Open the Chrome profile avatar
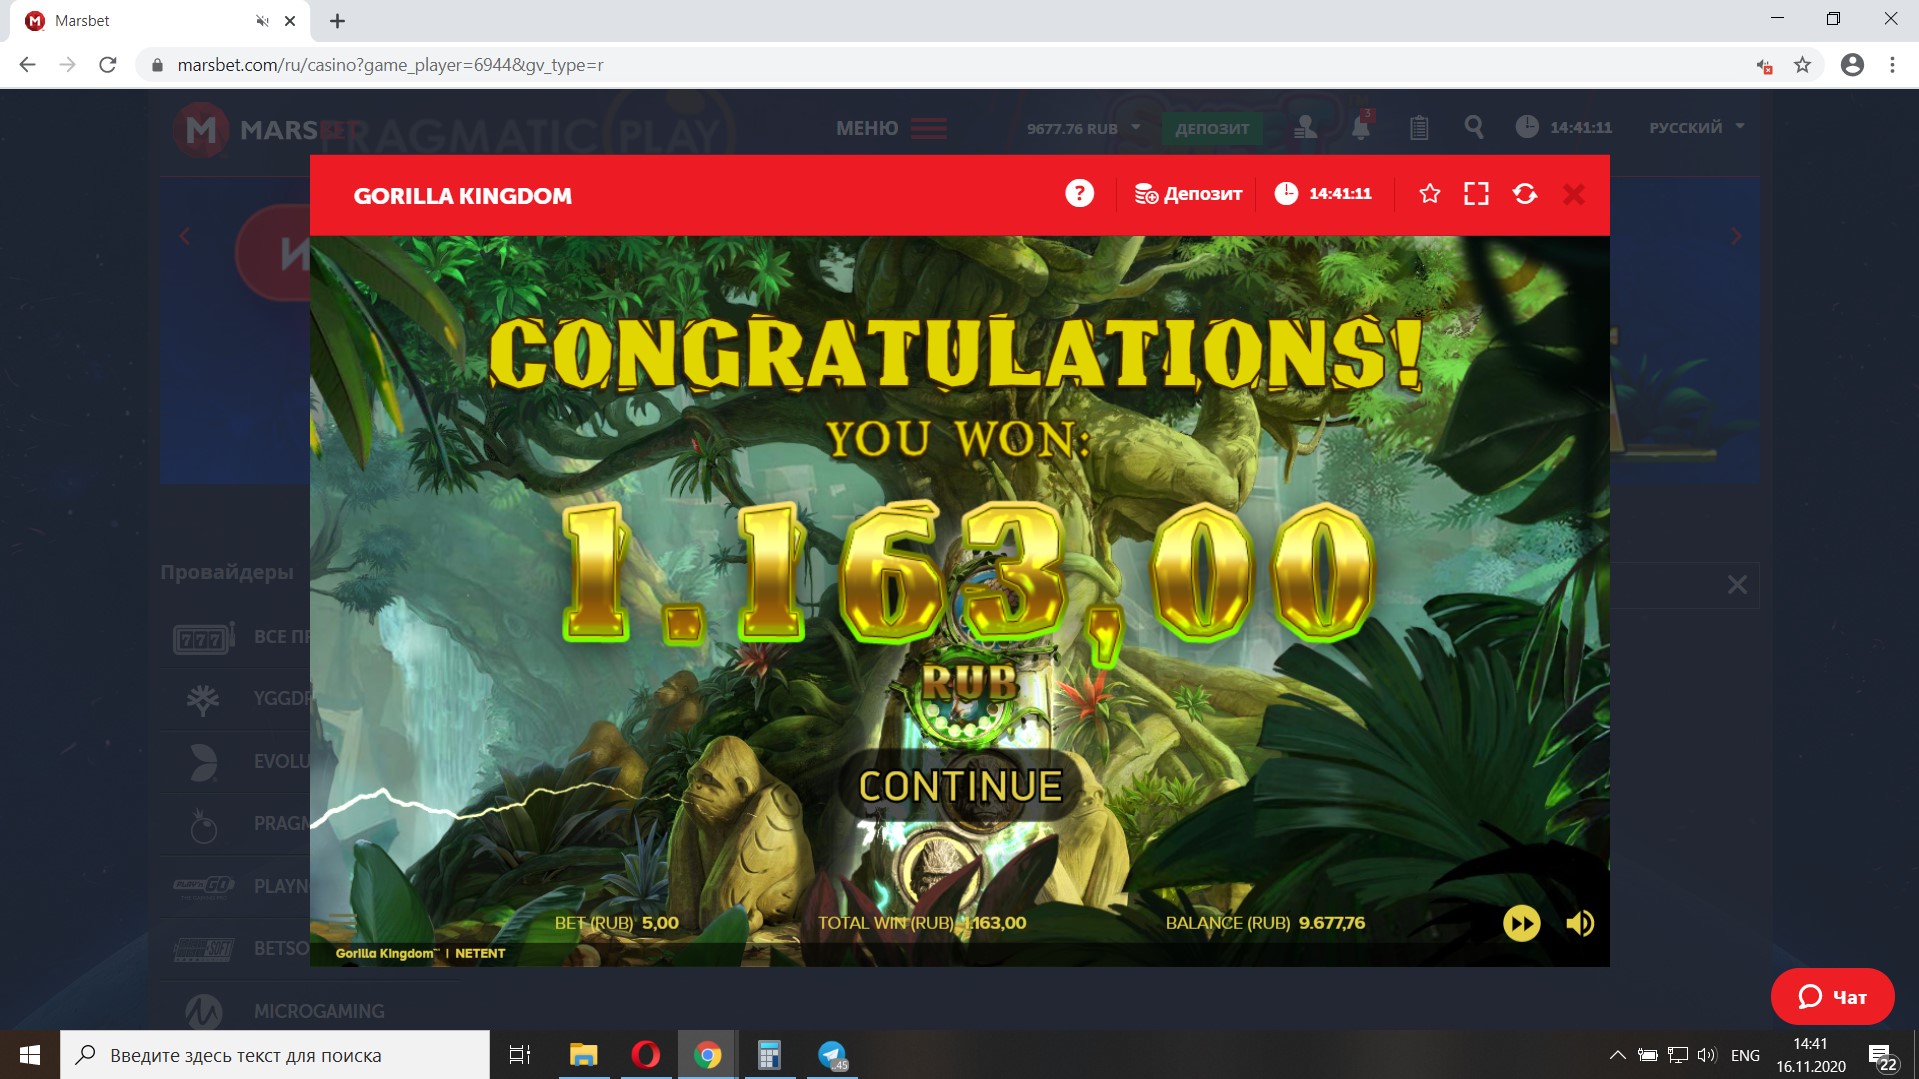The height and width of the screenshot is (1079, 1919). point(1852,65)
